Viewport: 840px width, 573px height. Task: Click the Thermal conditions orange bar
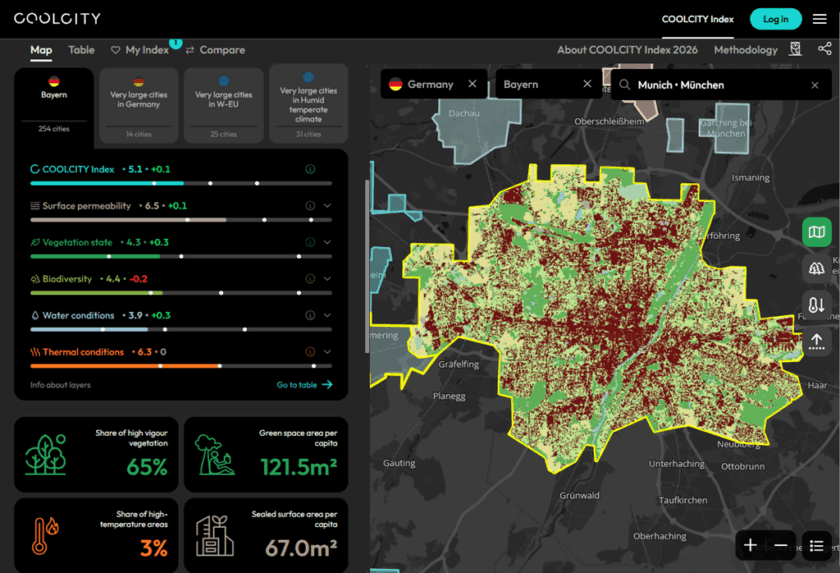click(x=181, y=366)
